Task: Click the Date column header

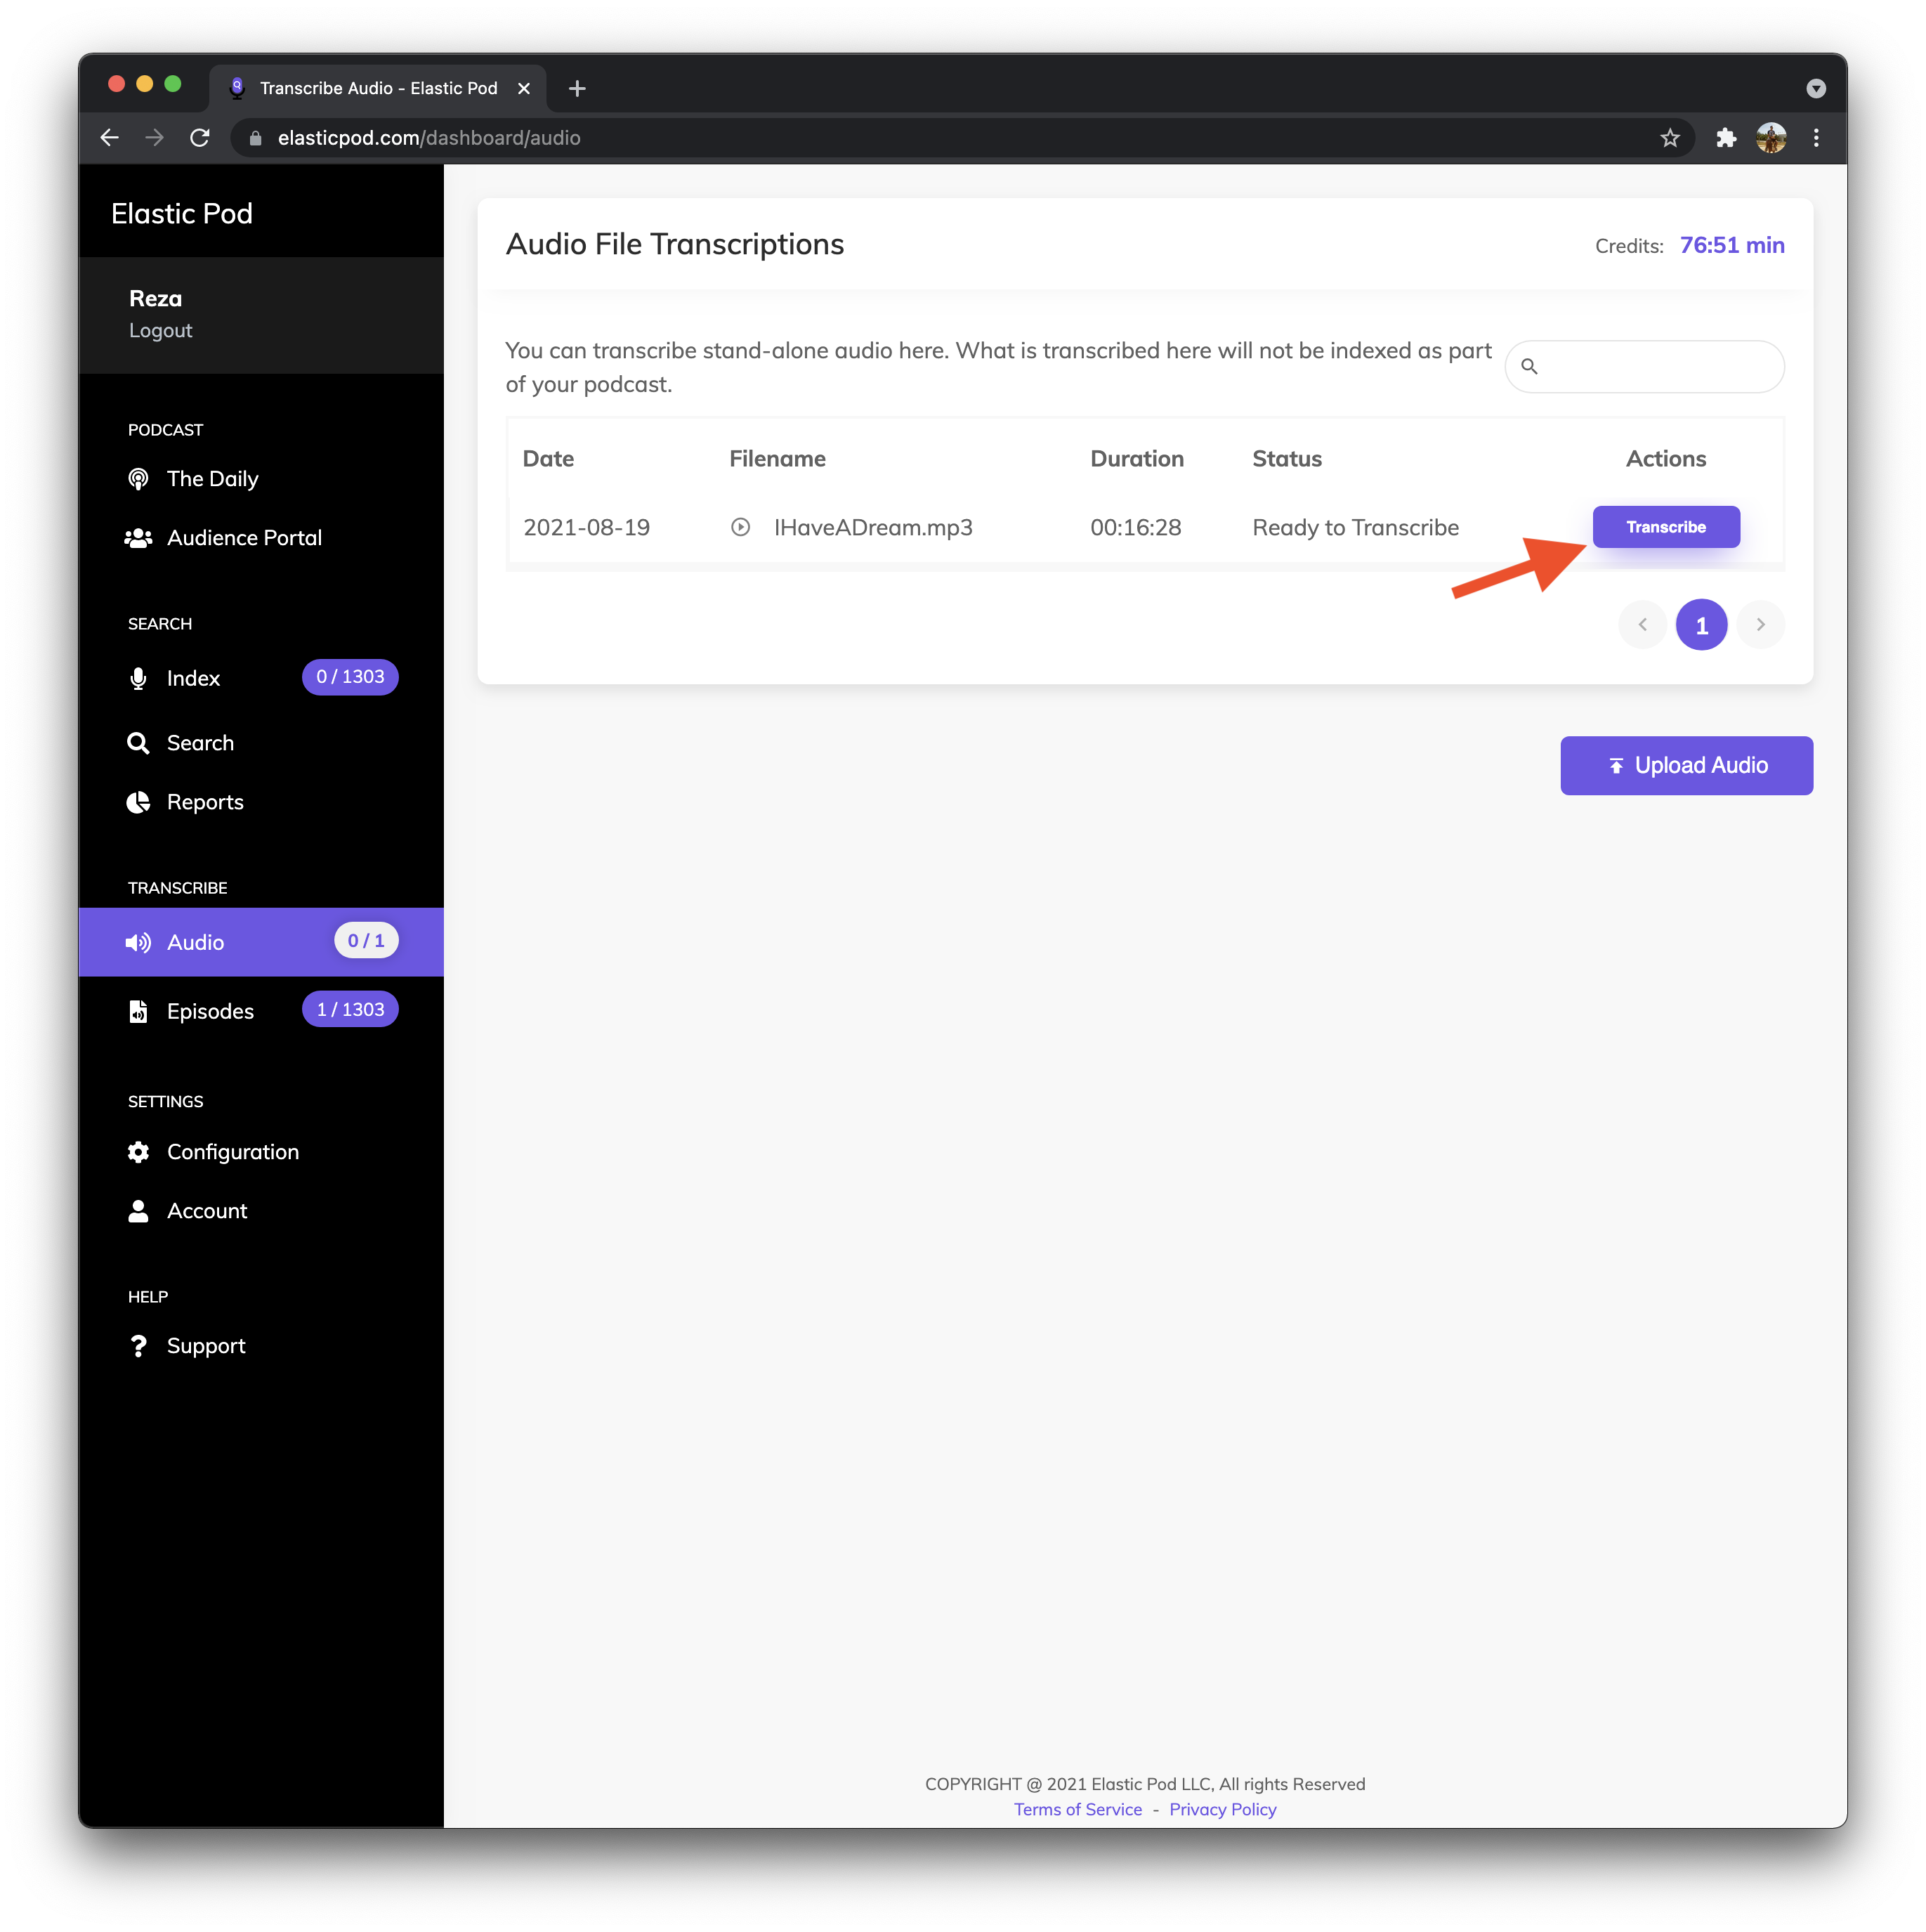Action: [x=548, y=459]
